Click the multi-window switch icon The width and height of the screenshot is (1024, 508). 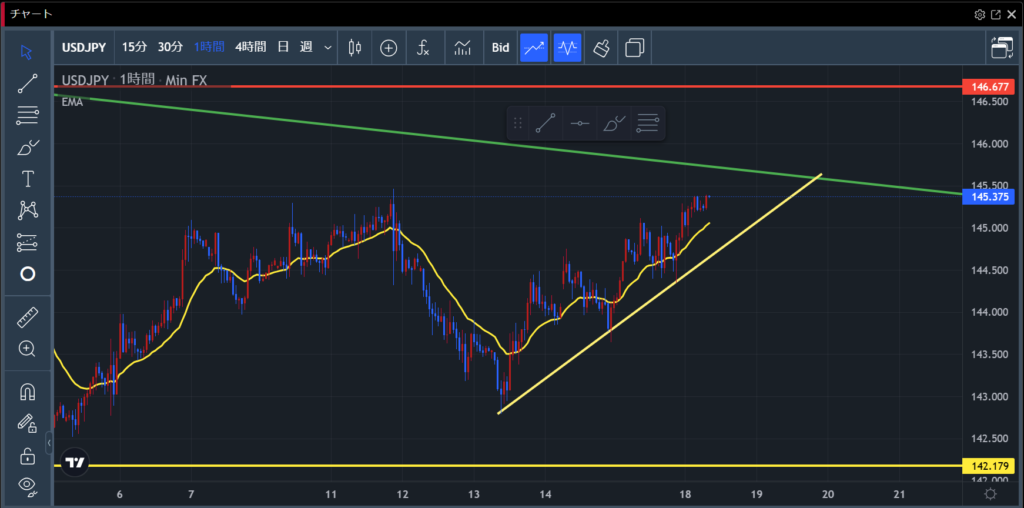click(1000, 48)
